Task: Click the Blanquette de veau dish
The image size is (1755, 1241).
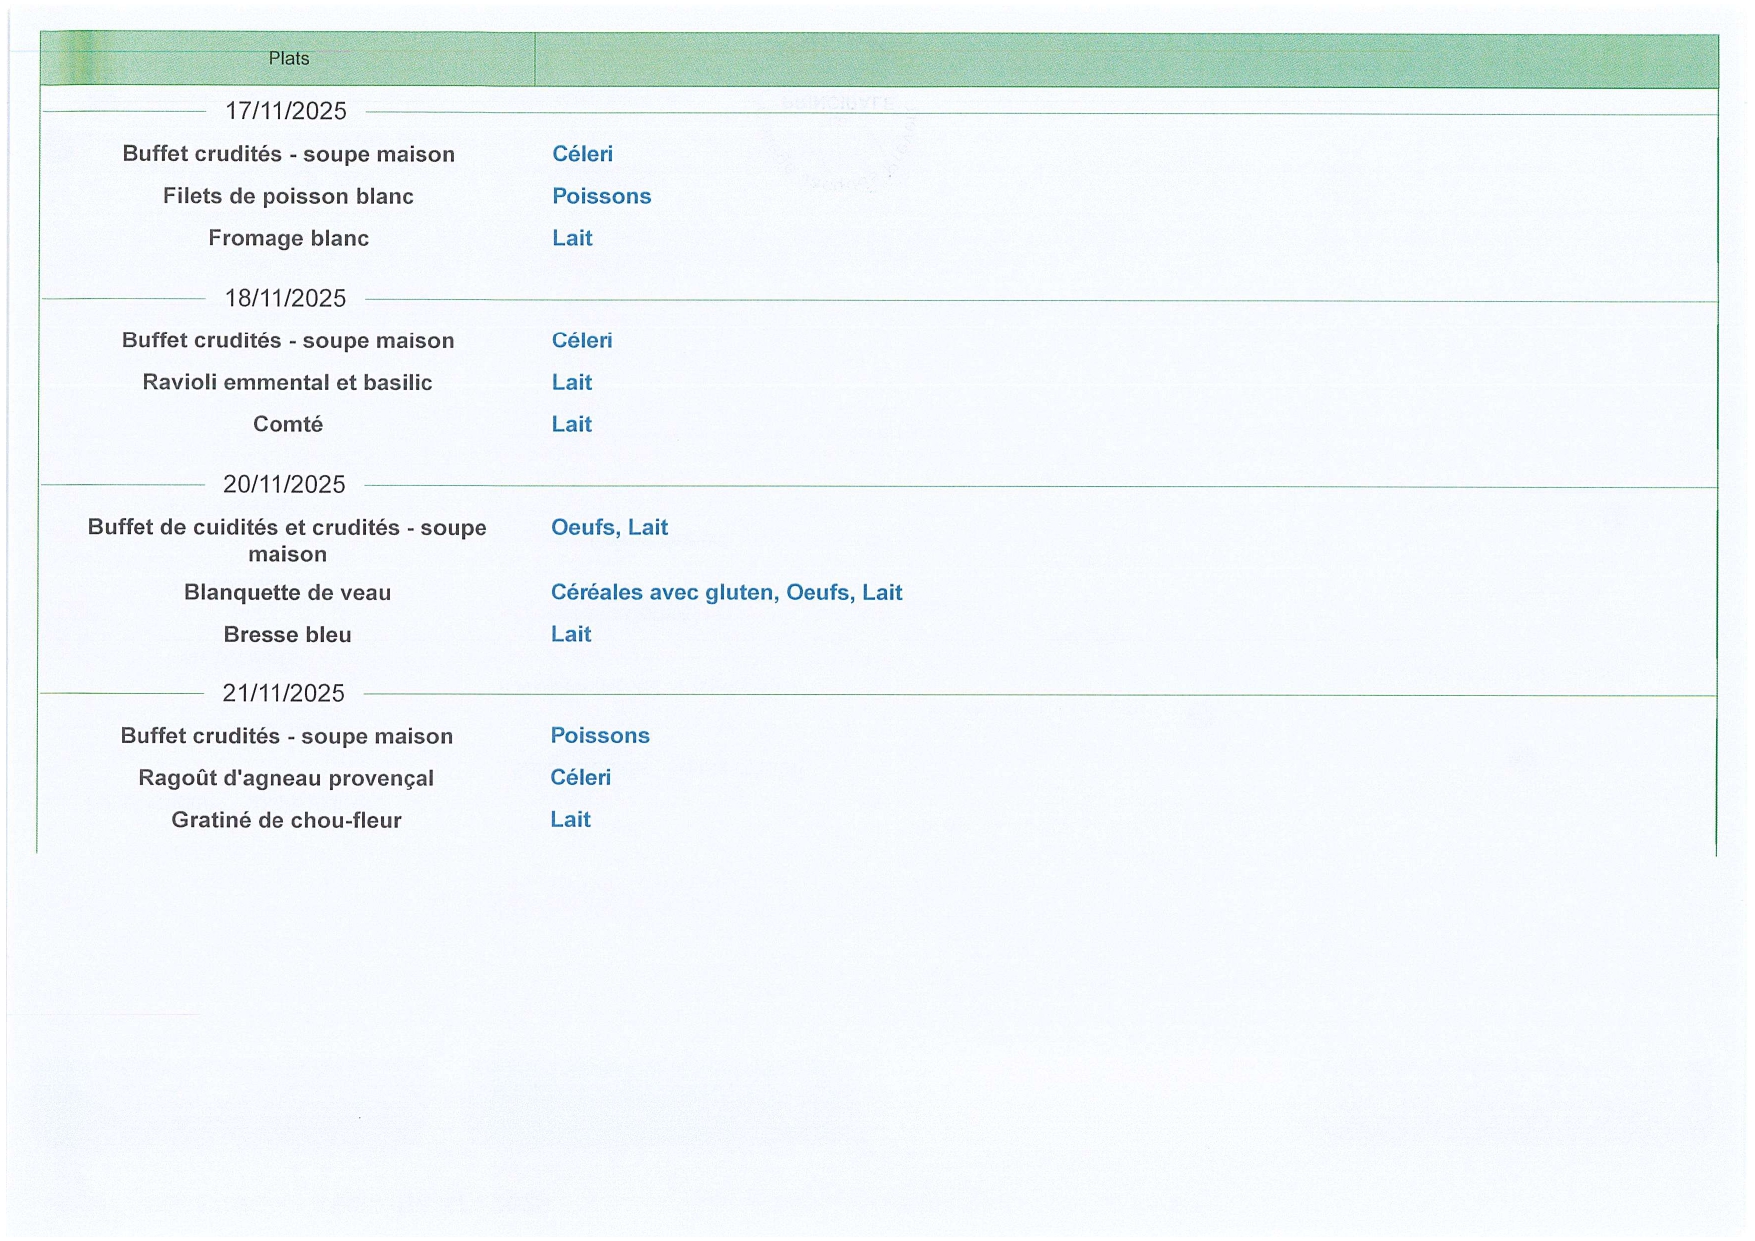Action: click(287, 592)
